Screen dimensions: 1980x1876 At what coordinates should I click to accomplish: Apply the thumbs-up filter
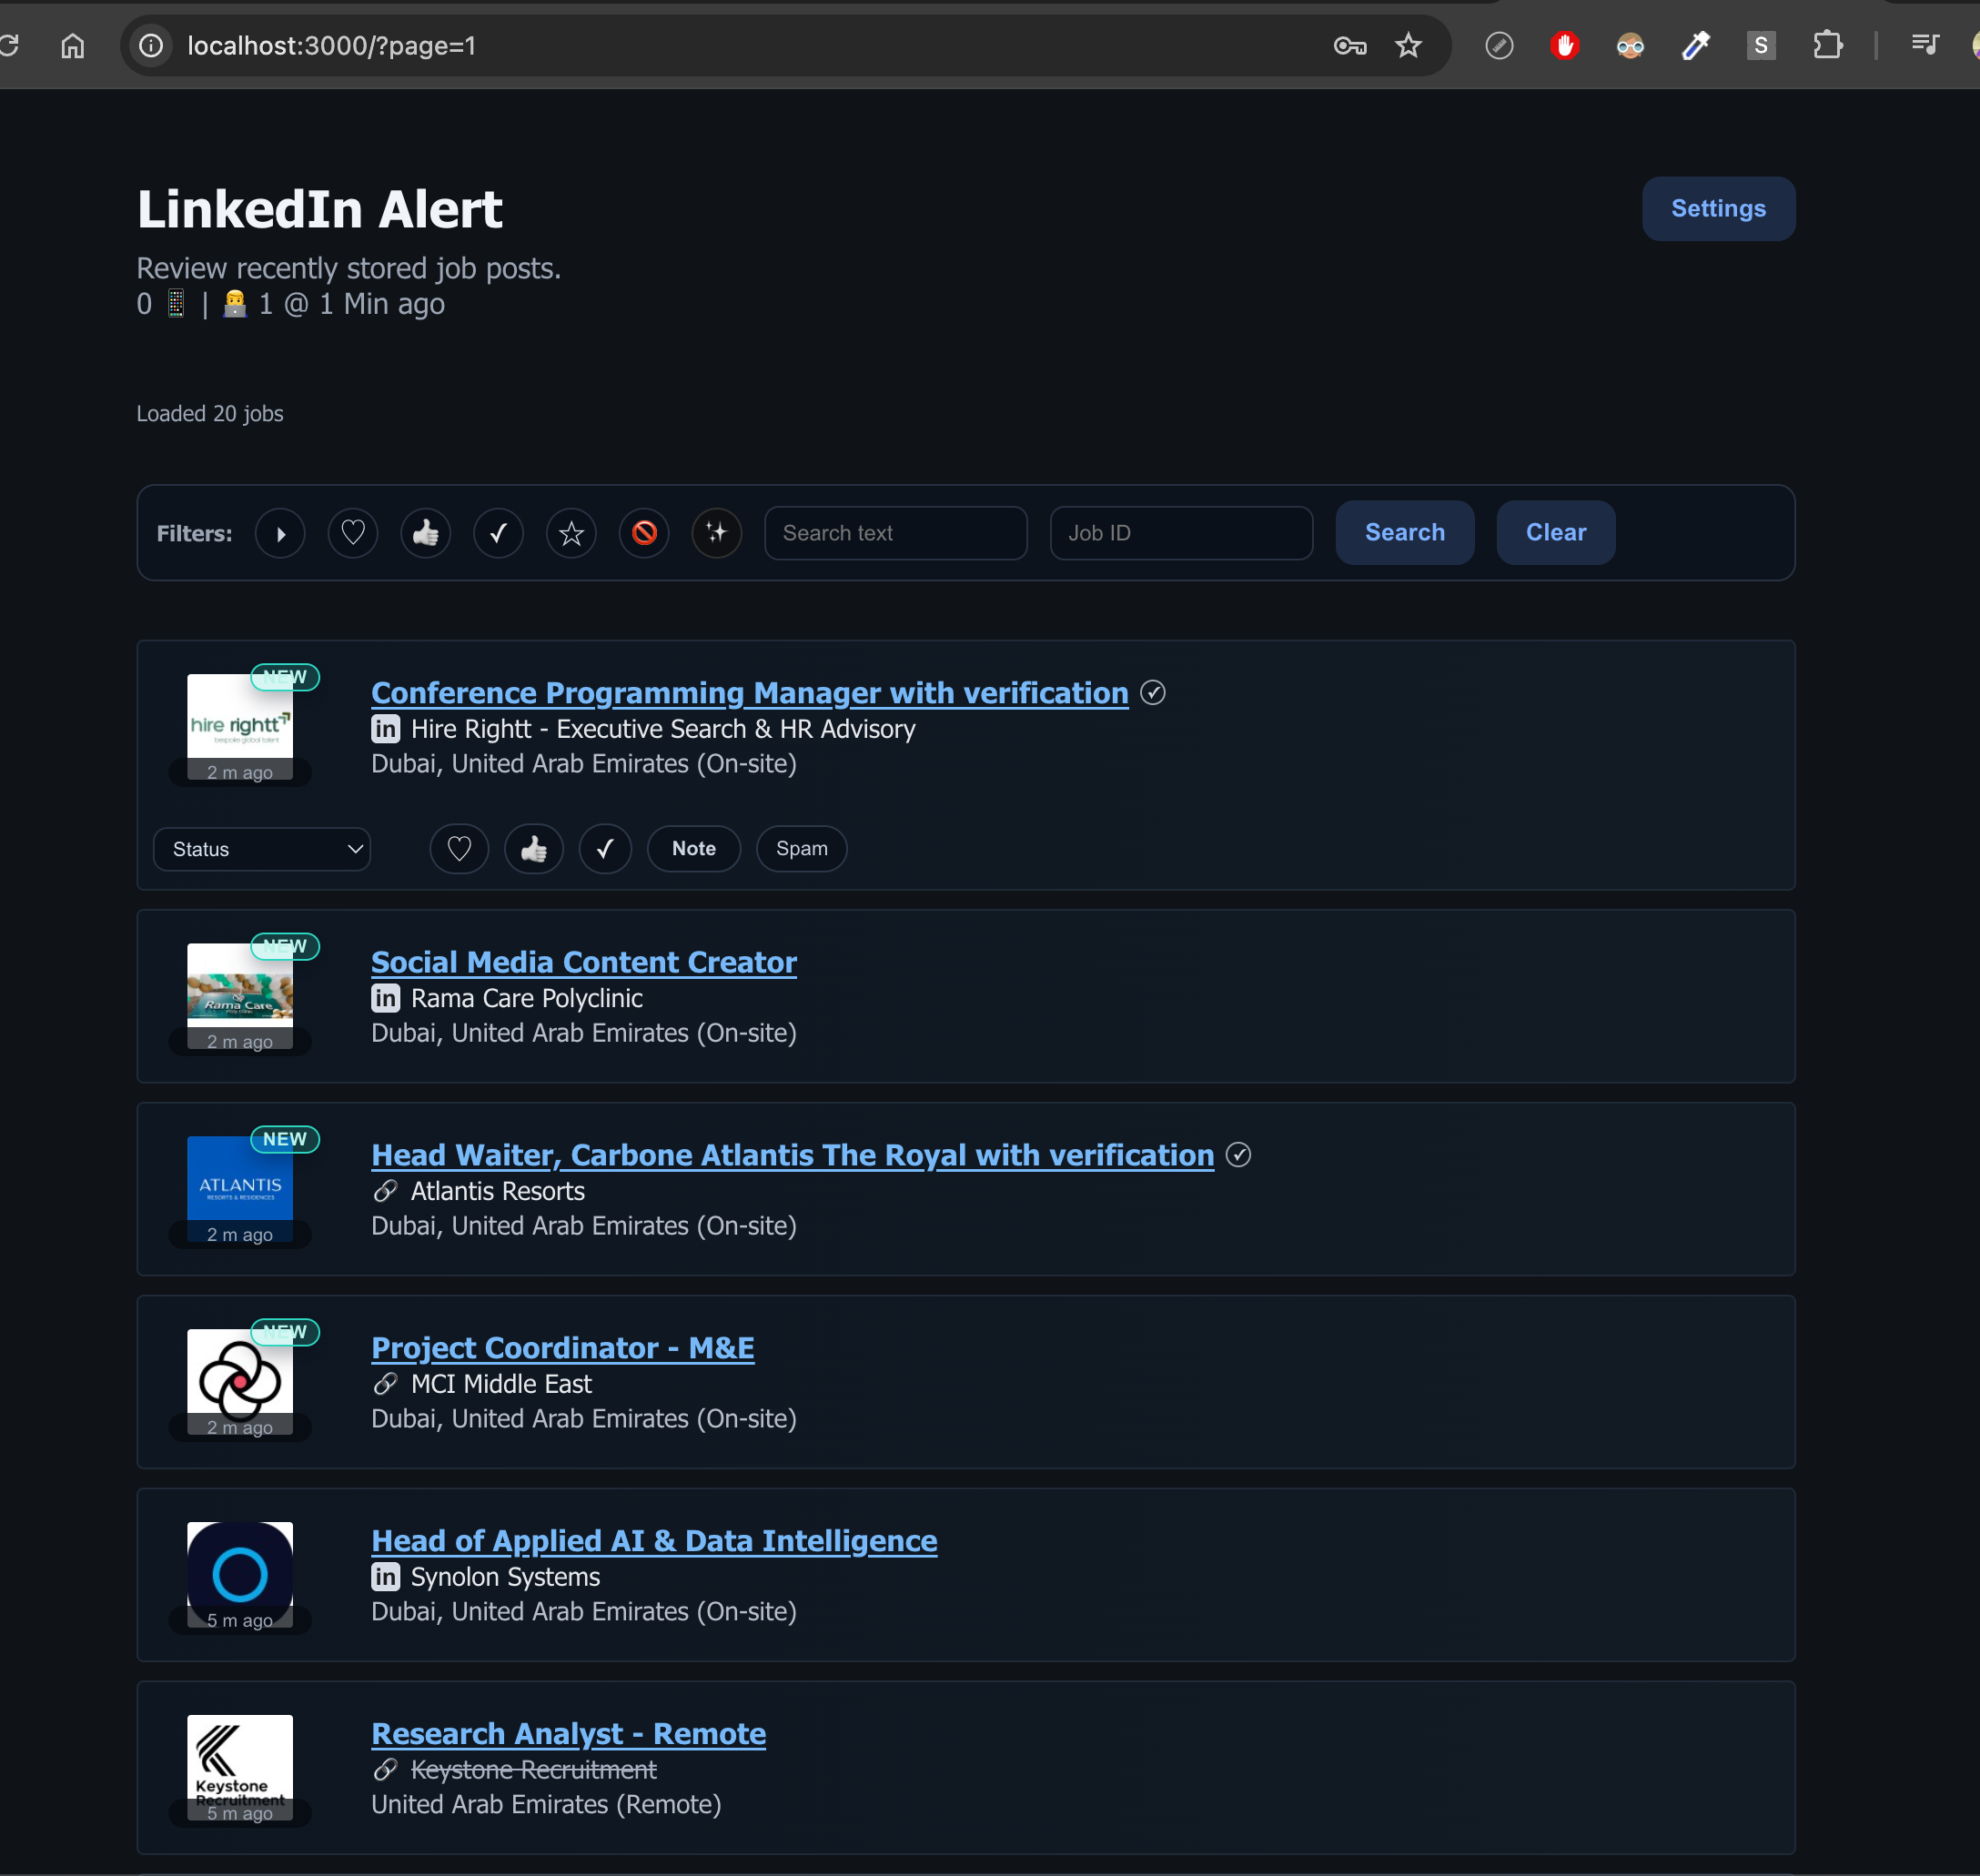click(425, 533)
